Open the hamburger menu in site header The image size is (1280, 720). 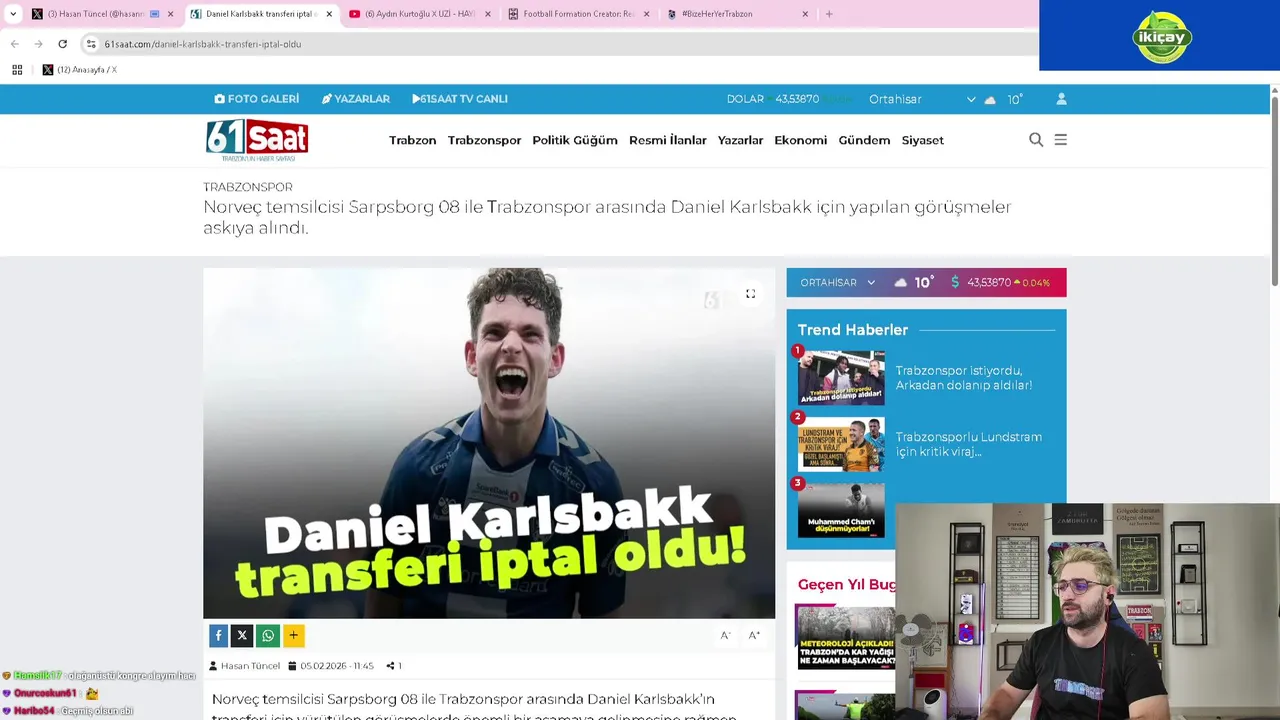[1061, 140]
